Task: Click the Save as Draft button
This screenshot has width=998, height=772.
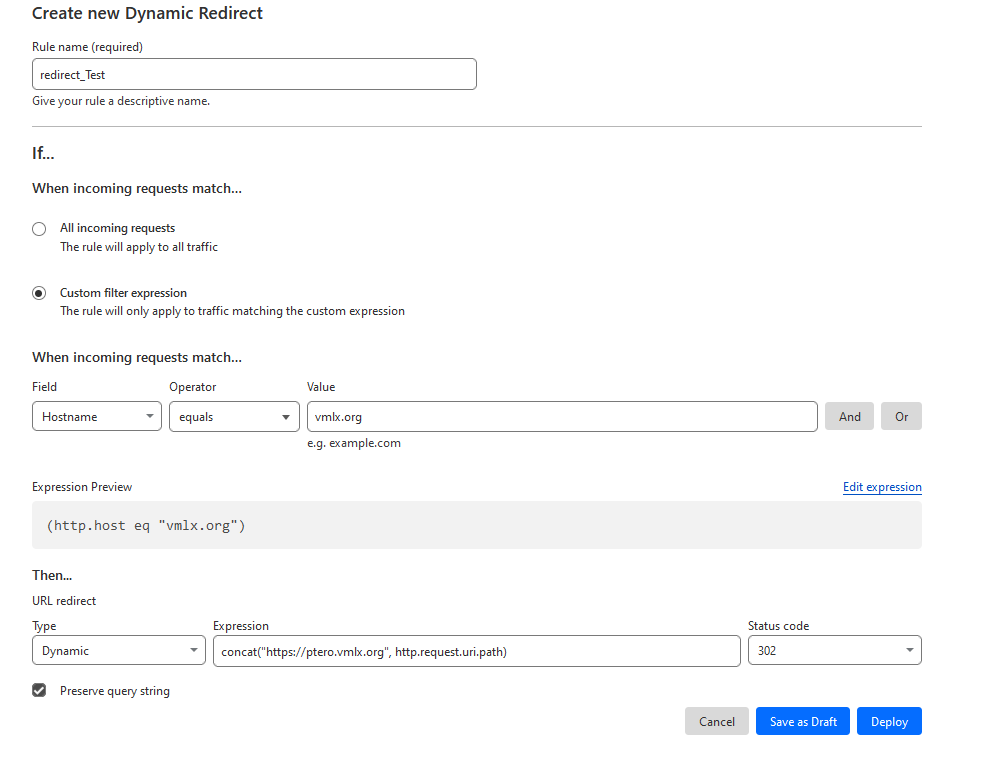Action: (x=803, y=722)
